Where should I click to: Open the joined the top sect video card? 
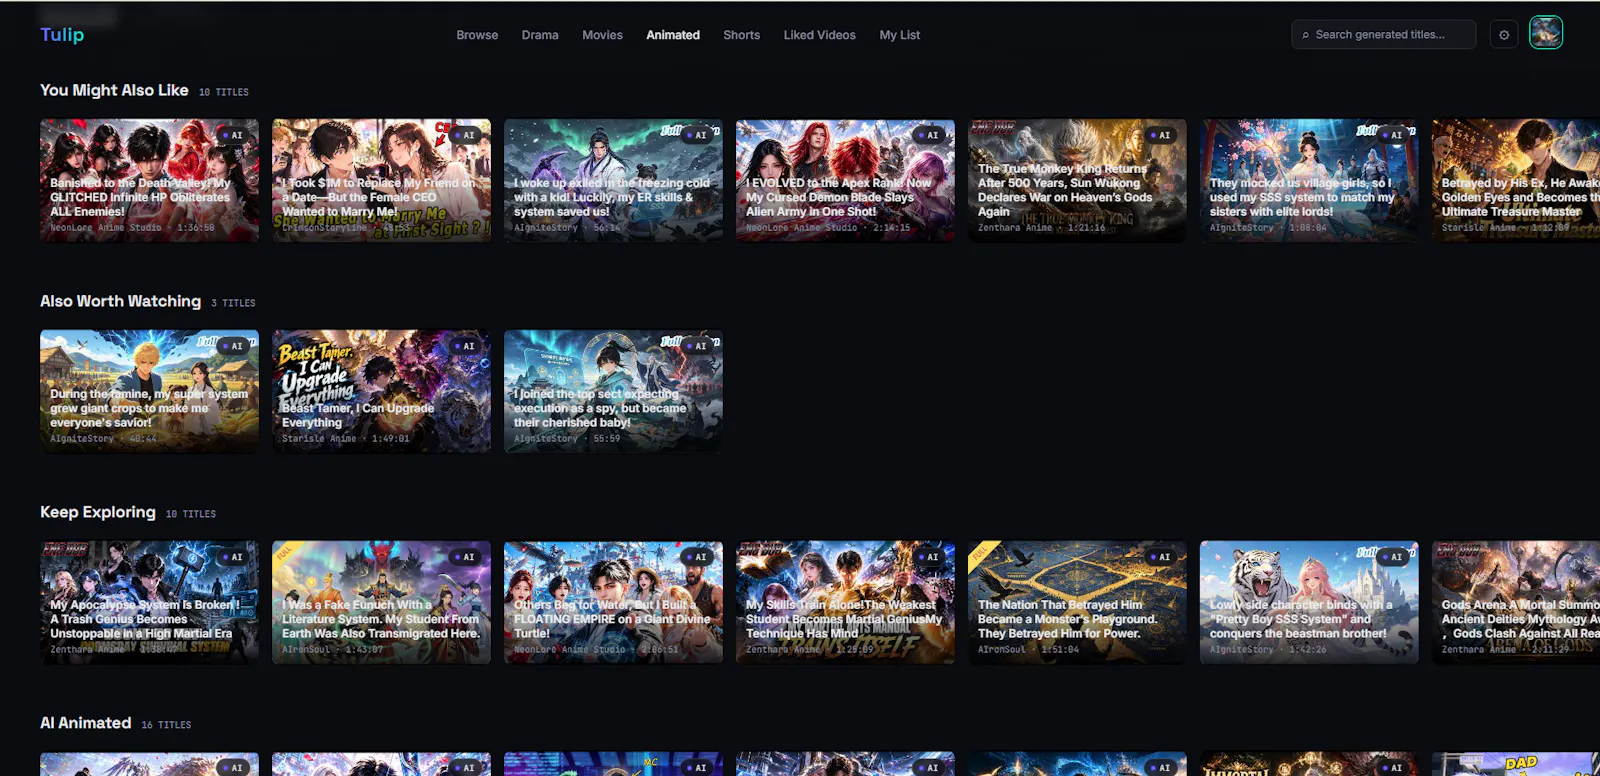click(x=613, y=392)
